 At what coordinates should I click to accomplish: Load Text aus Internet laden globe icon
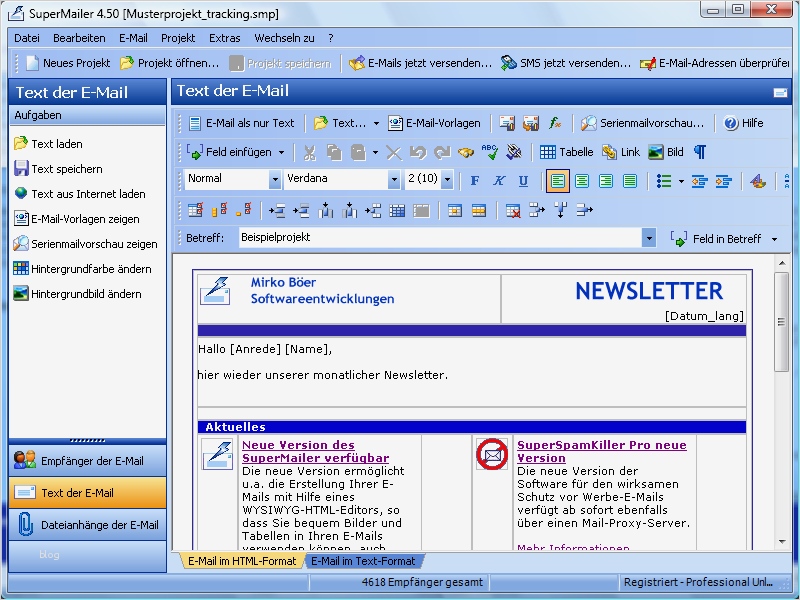pyautogui.click(x=20, y=193)
